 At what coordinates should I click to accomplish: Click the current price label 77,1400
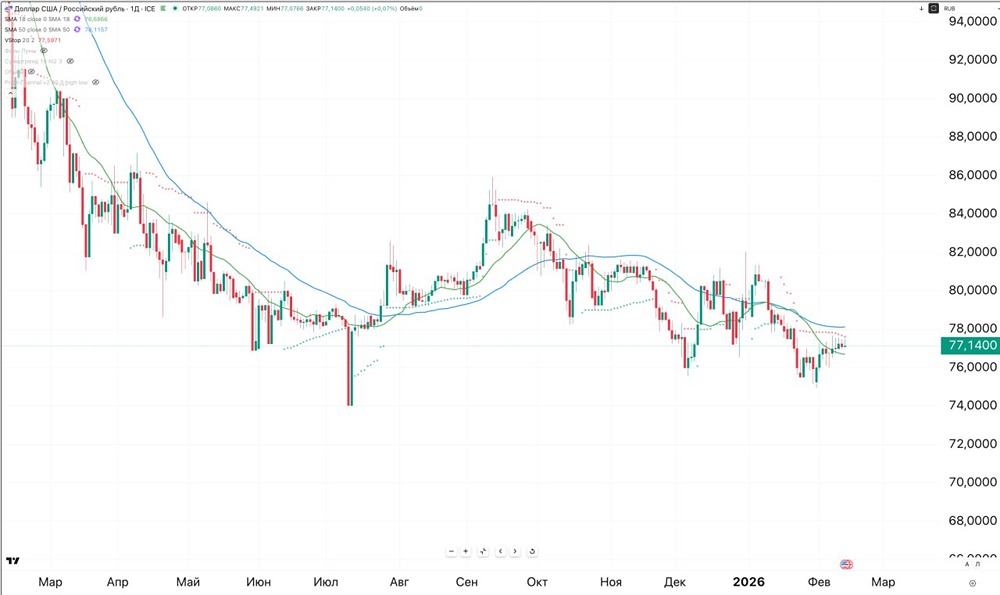coord(969,346)
